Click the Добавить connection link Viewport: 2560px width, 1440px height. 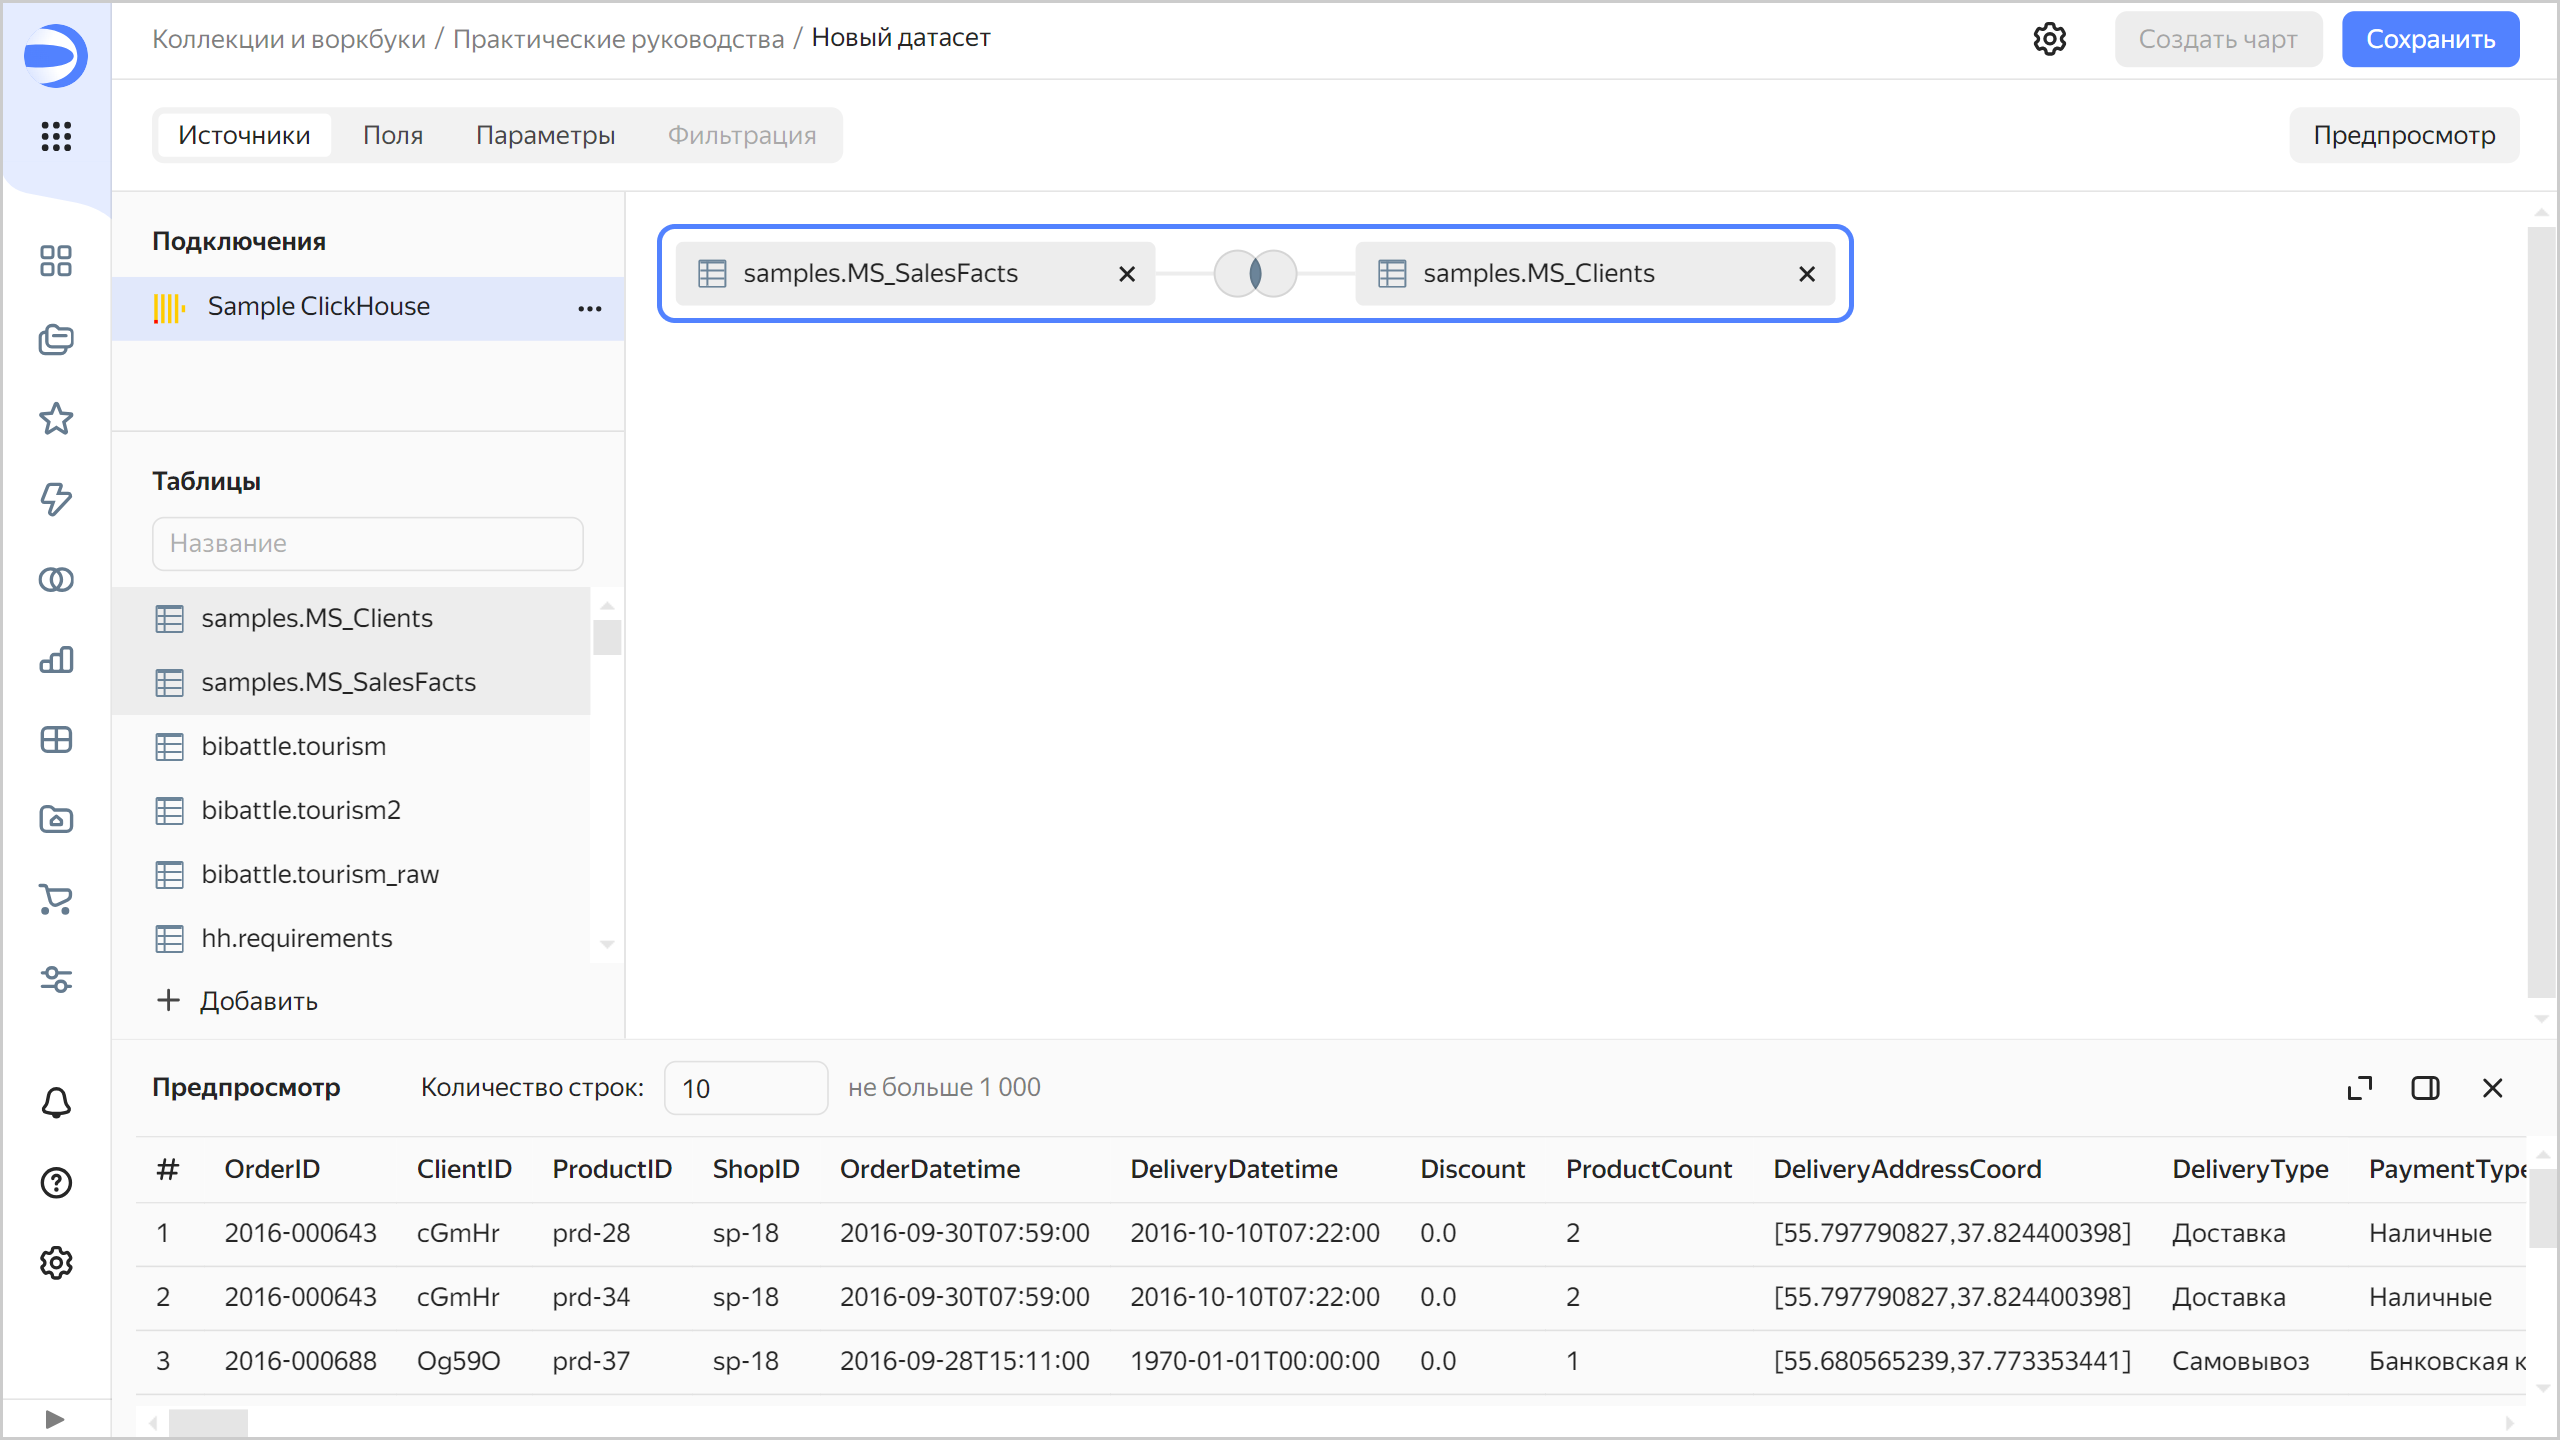click(x=238, y=1001)
